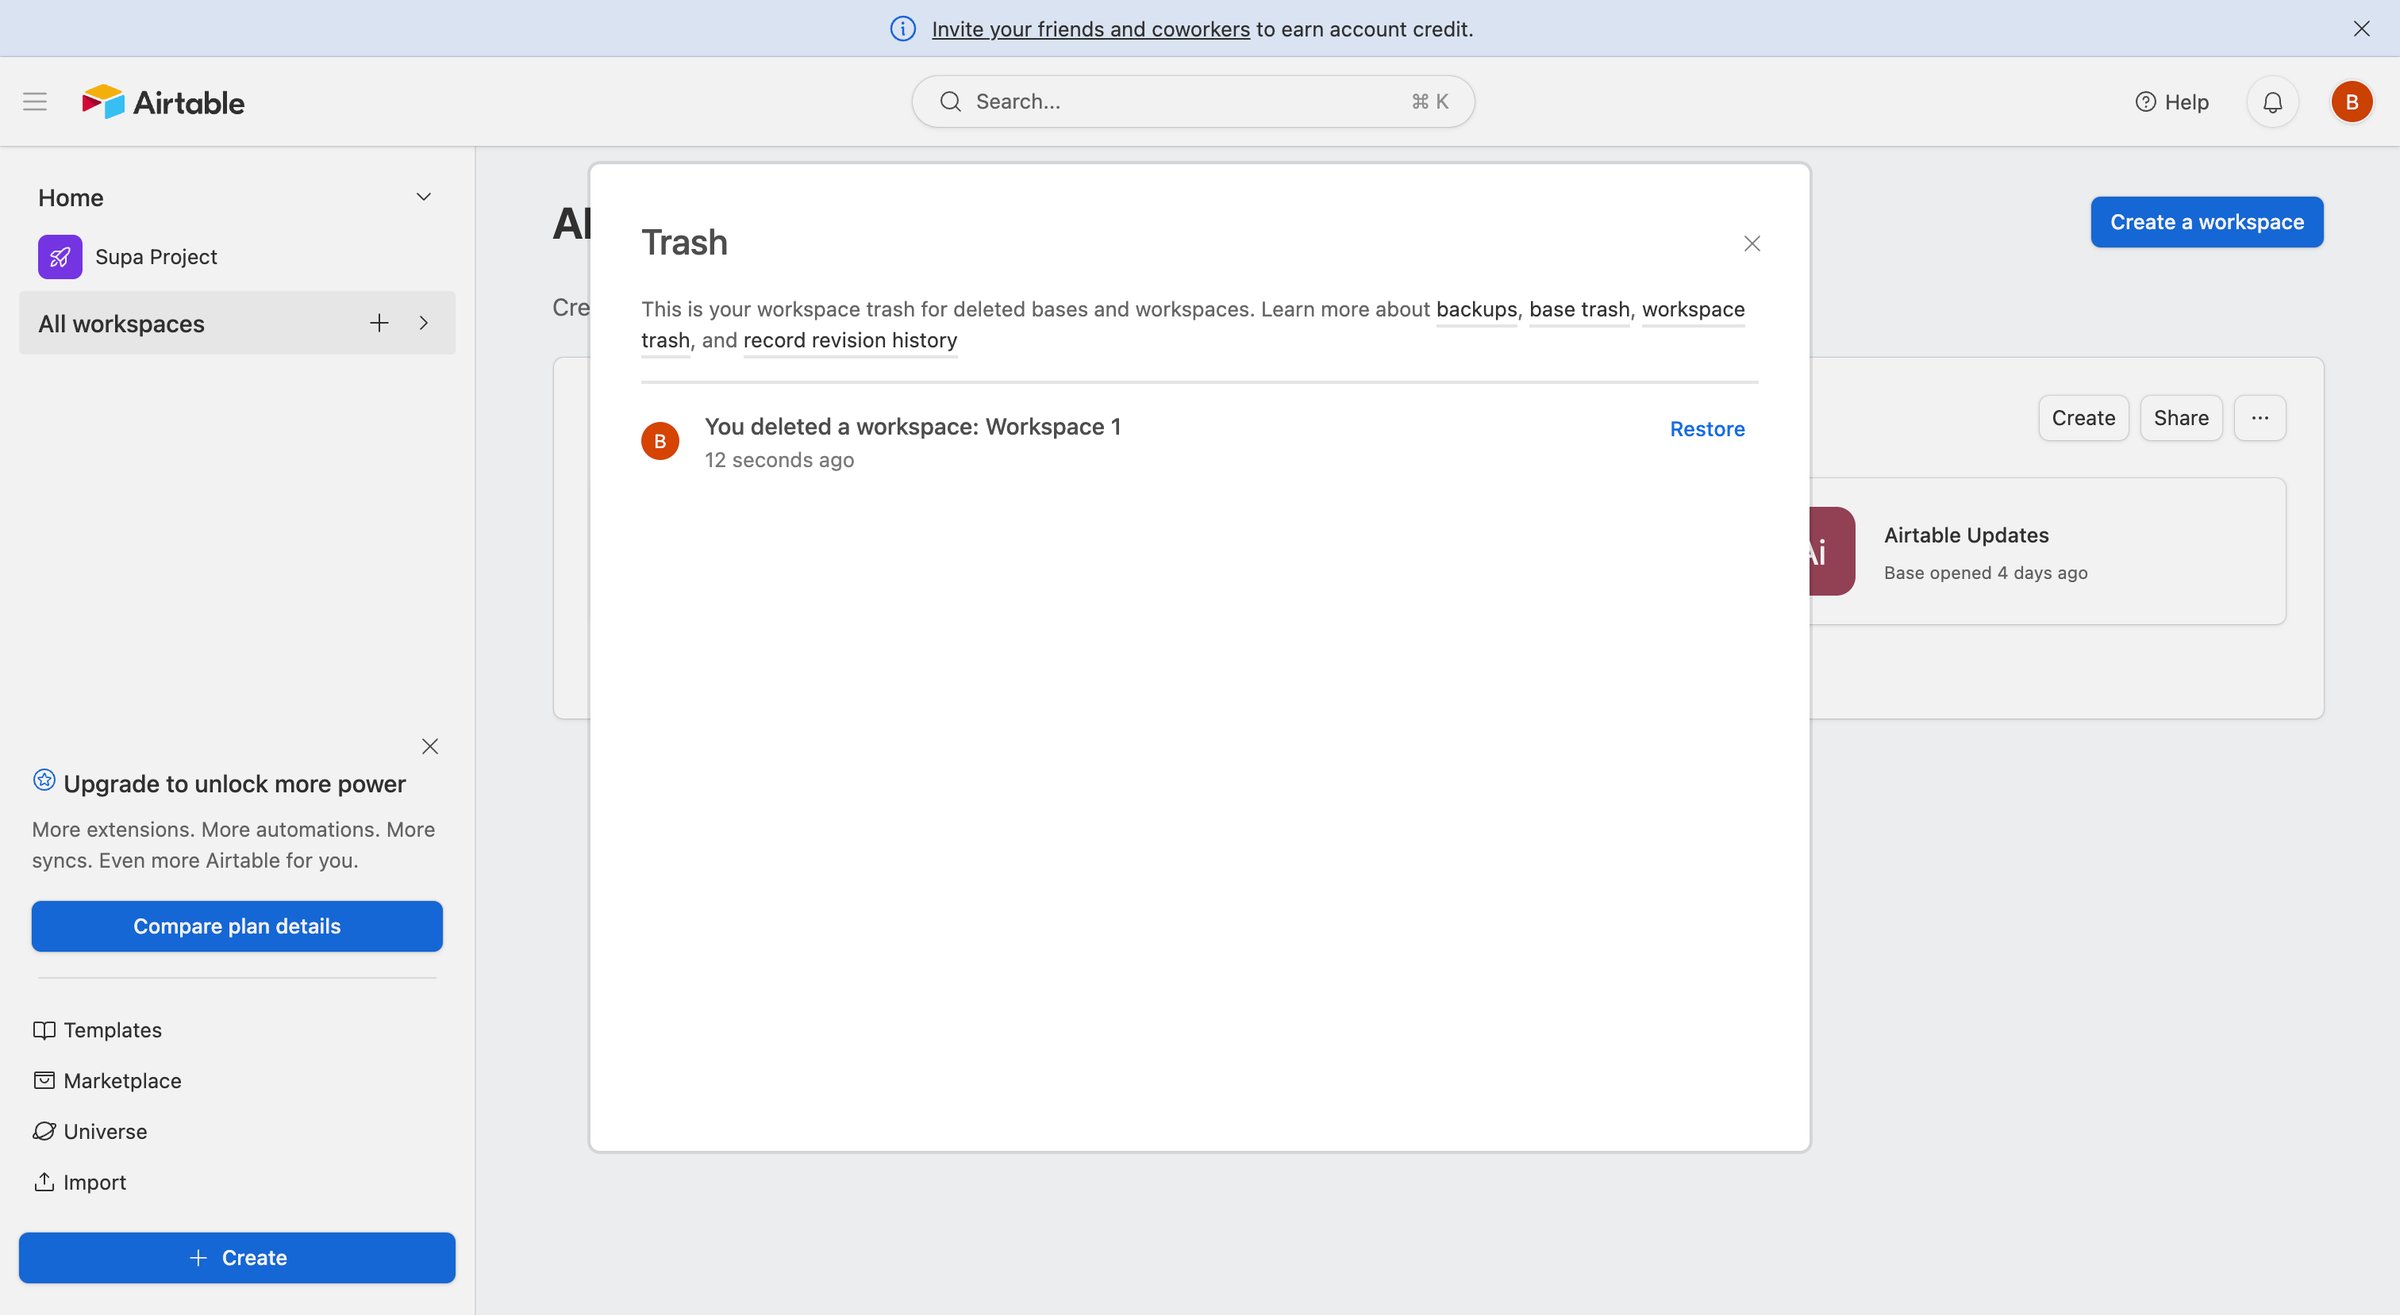The width and height of the screenshot is (2400, 1315).
Task: Click the upgrade star badge icon
Action: click(x=44, y=780)
